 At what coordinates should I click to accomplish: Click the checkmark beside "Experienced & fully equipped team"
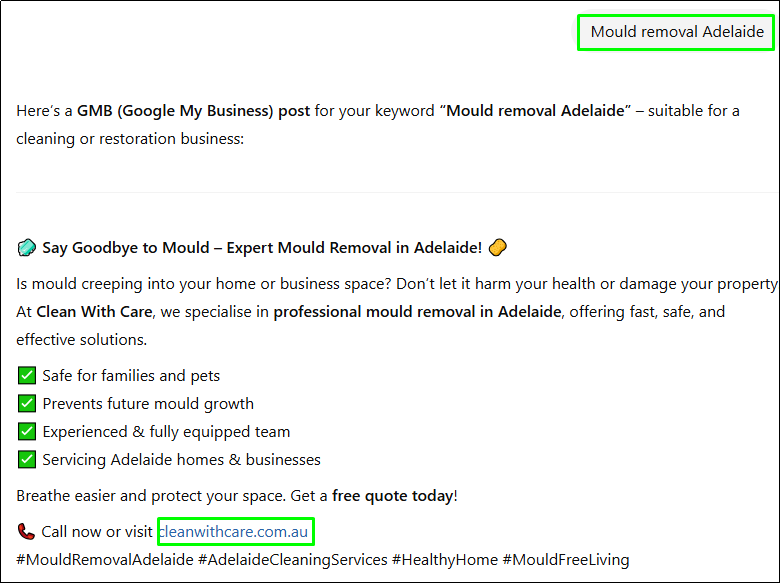click(27, 432)
